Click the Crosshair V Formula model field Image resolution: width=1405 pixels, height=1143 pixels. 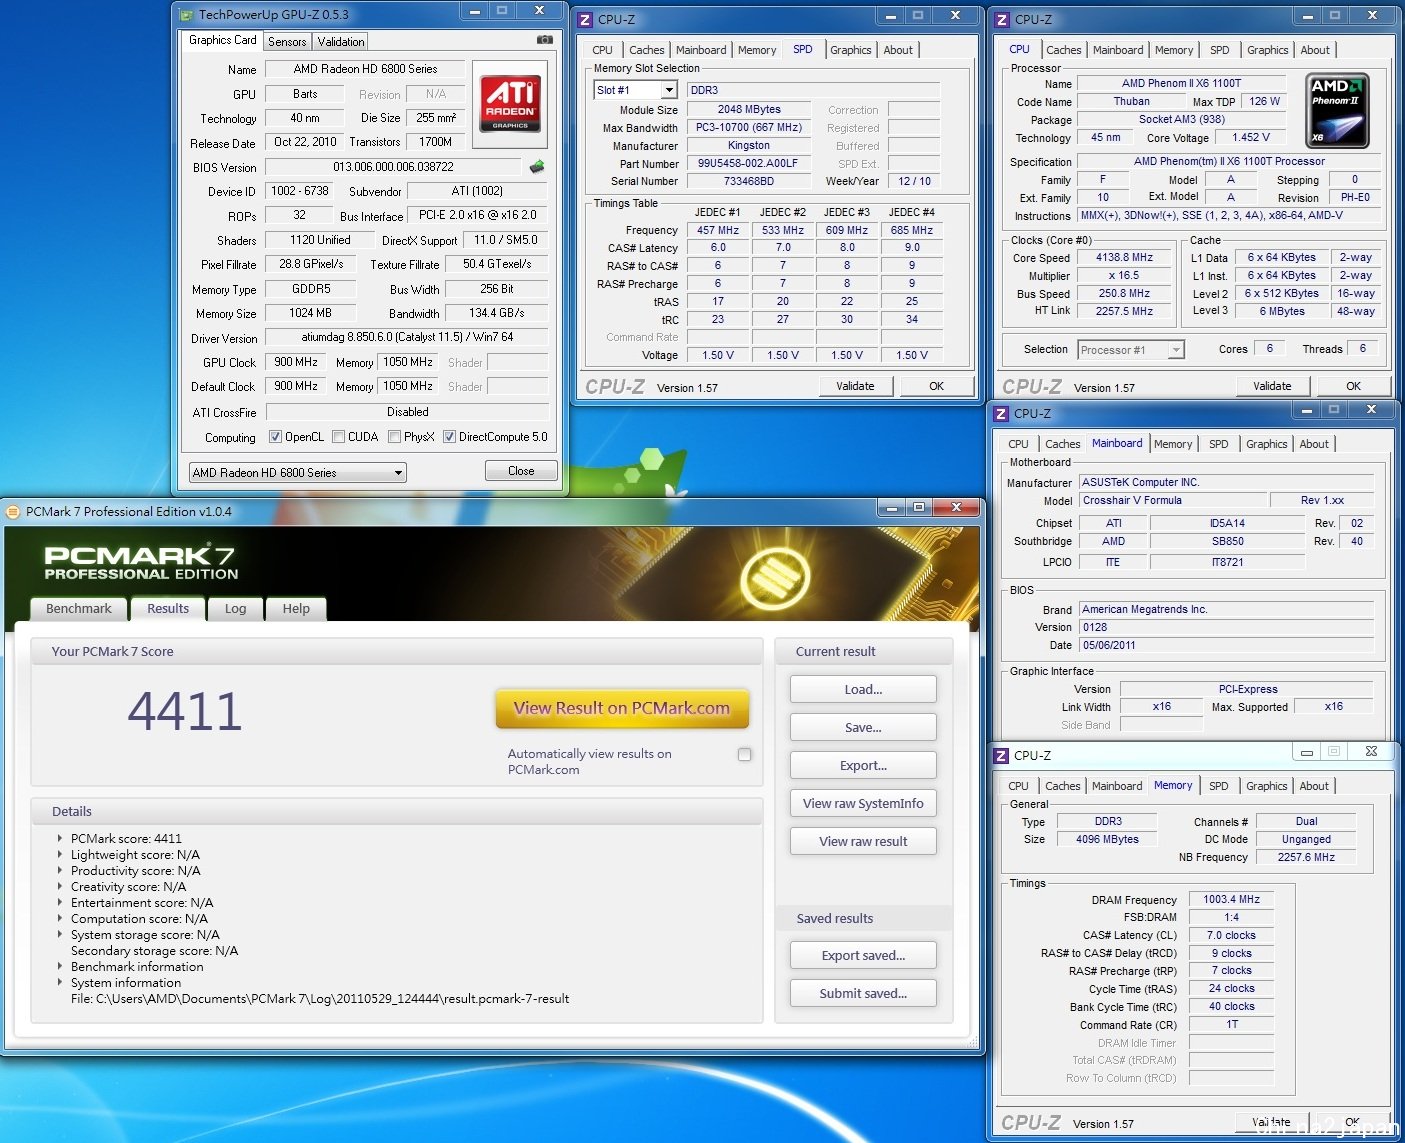[x=1172, y=500]
